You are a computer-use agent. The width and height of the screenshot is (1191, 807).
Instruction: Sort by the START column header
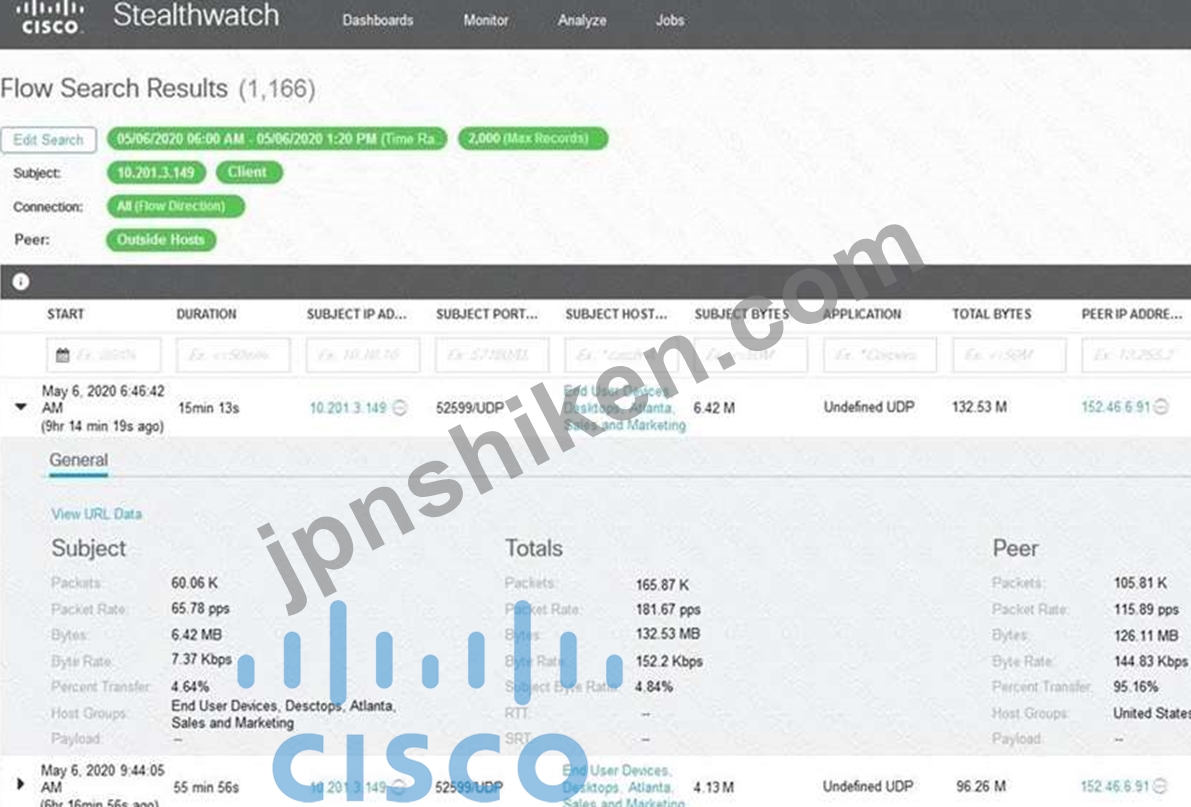65,315
